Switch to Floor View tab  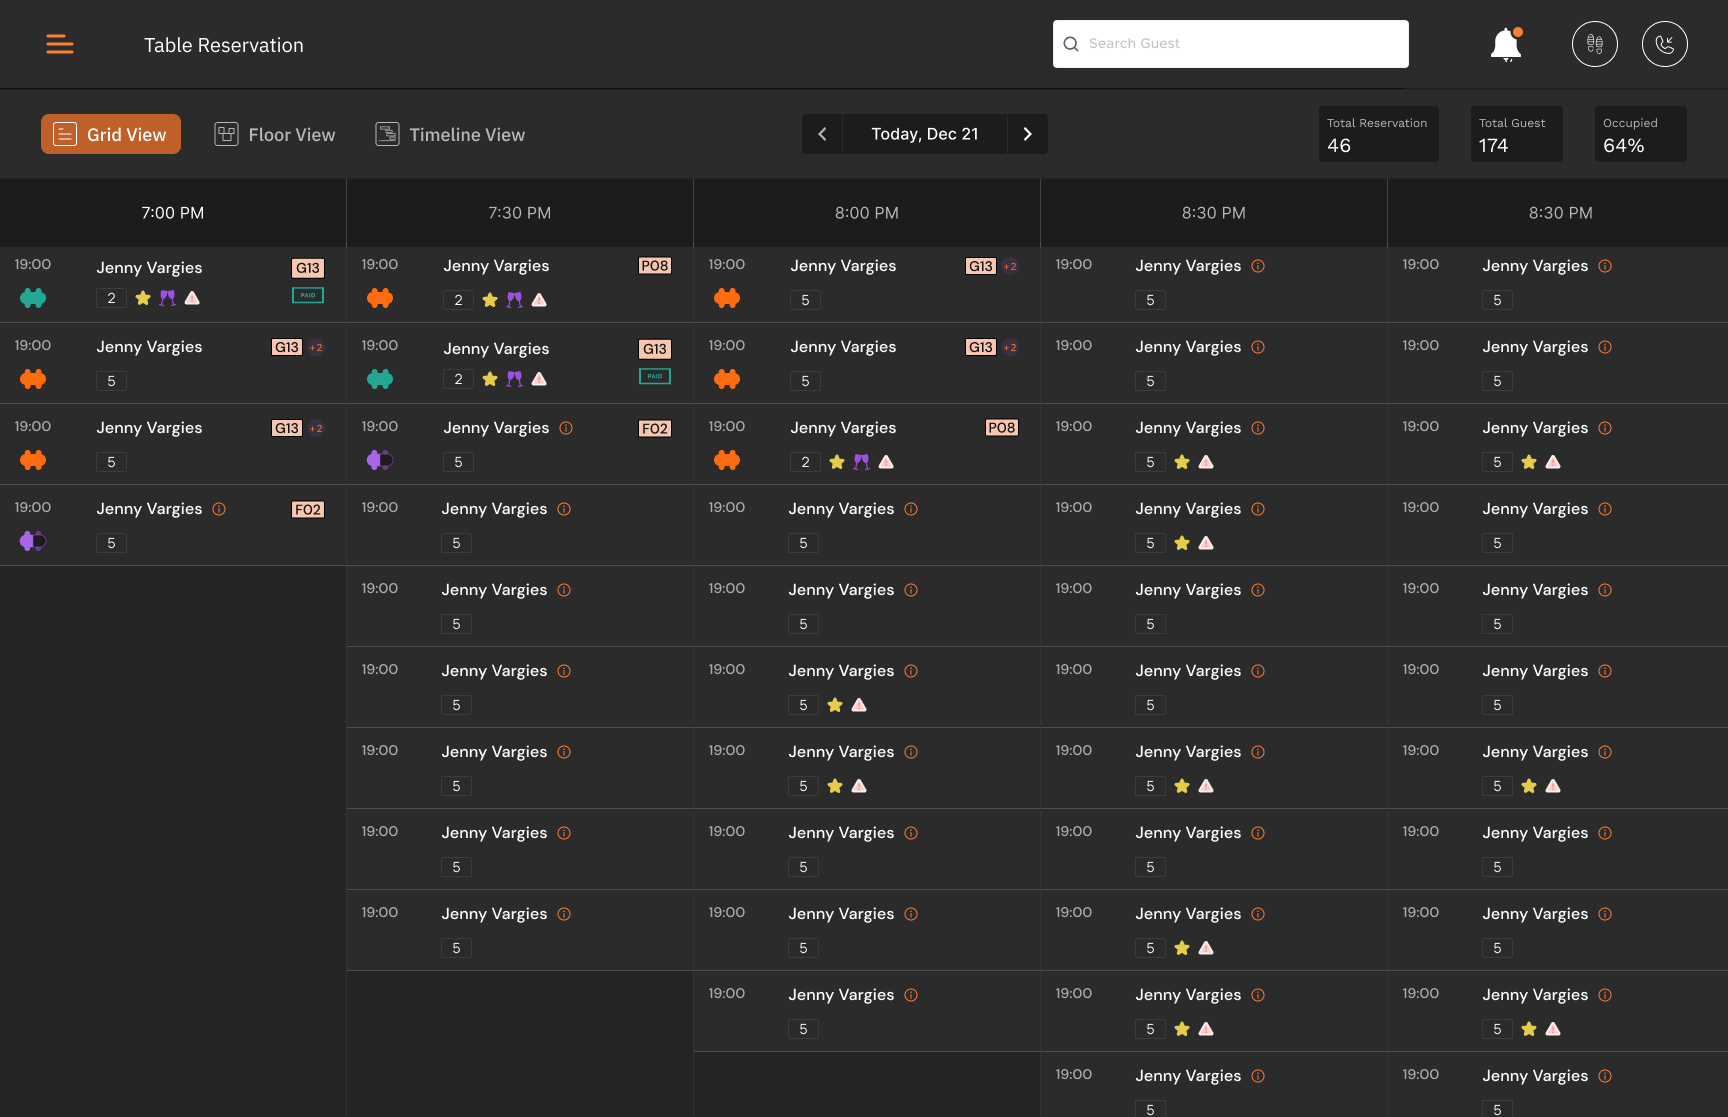pyautogui.click(x=275, y=134)
